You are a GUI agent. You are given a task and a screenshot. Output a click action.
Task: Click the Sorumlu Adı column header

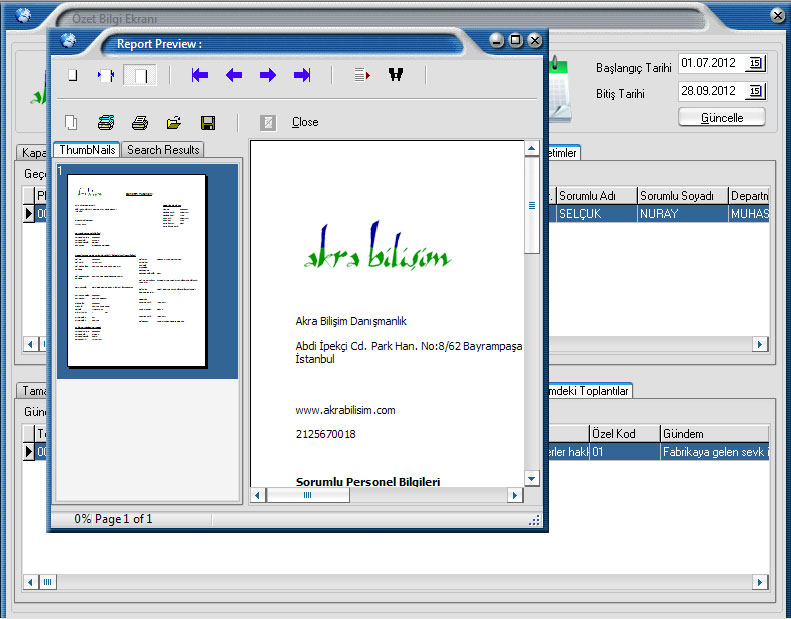click(596, 196)
